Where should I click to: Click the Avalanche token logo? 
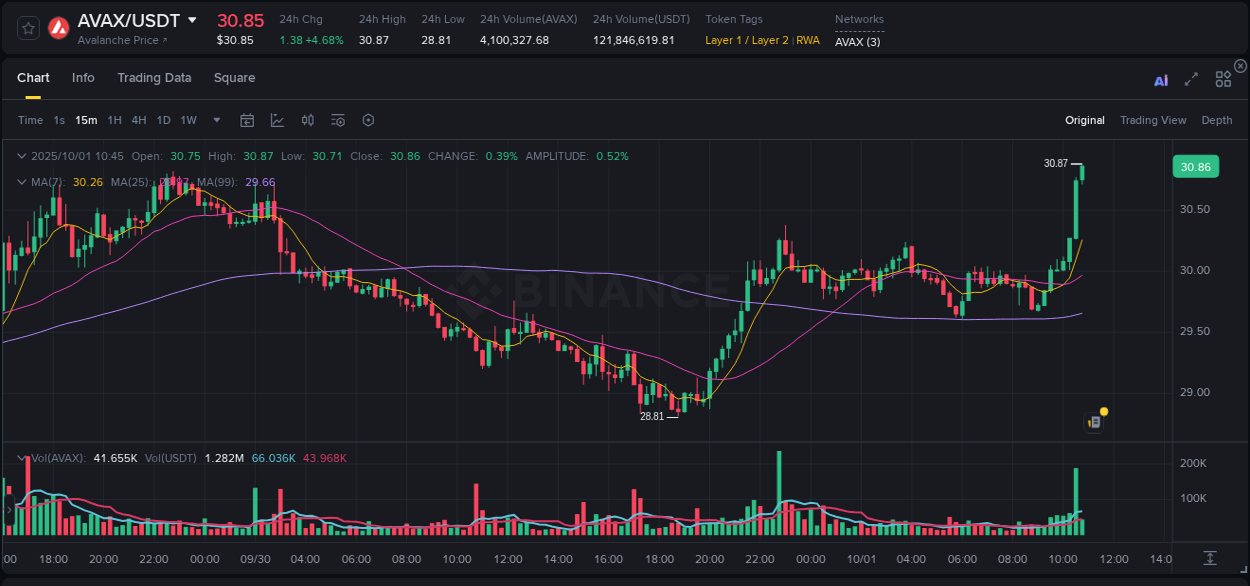coord(58,28)
